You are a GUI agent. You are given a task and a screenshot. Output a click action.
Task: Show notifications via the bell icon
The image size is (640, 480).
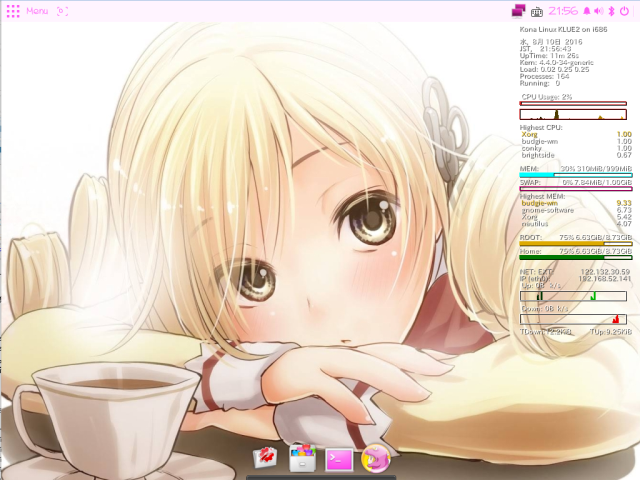click(x=587, y=11)
